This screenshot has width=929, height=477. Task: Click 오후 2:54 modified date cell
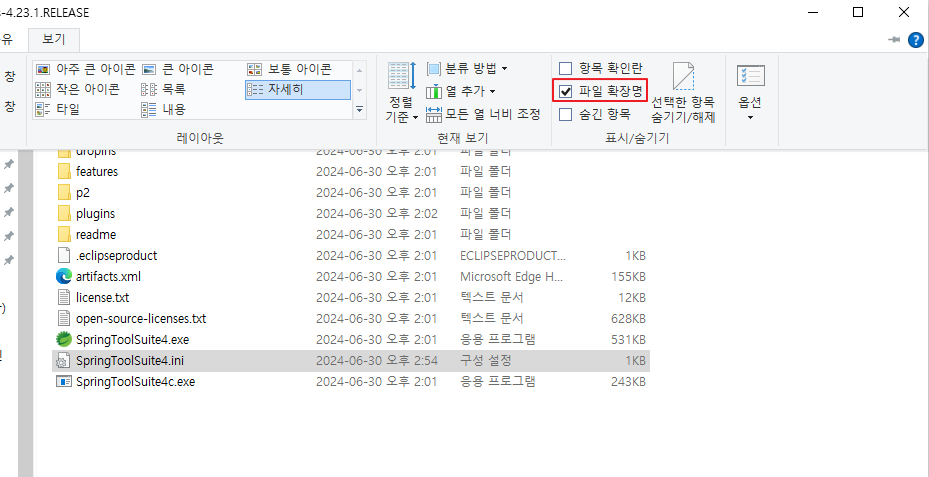pyautogui.click(x=376, y=360)
